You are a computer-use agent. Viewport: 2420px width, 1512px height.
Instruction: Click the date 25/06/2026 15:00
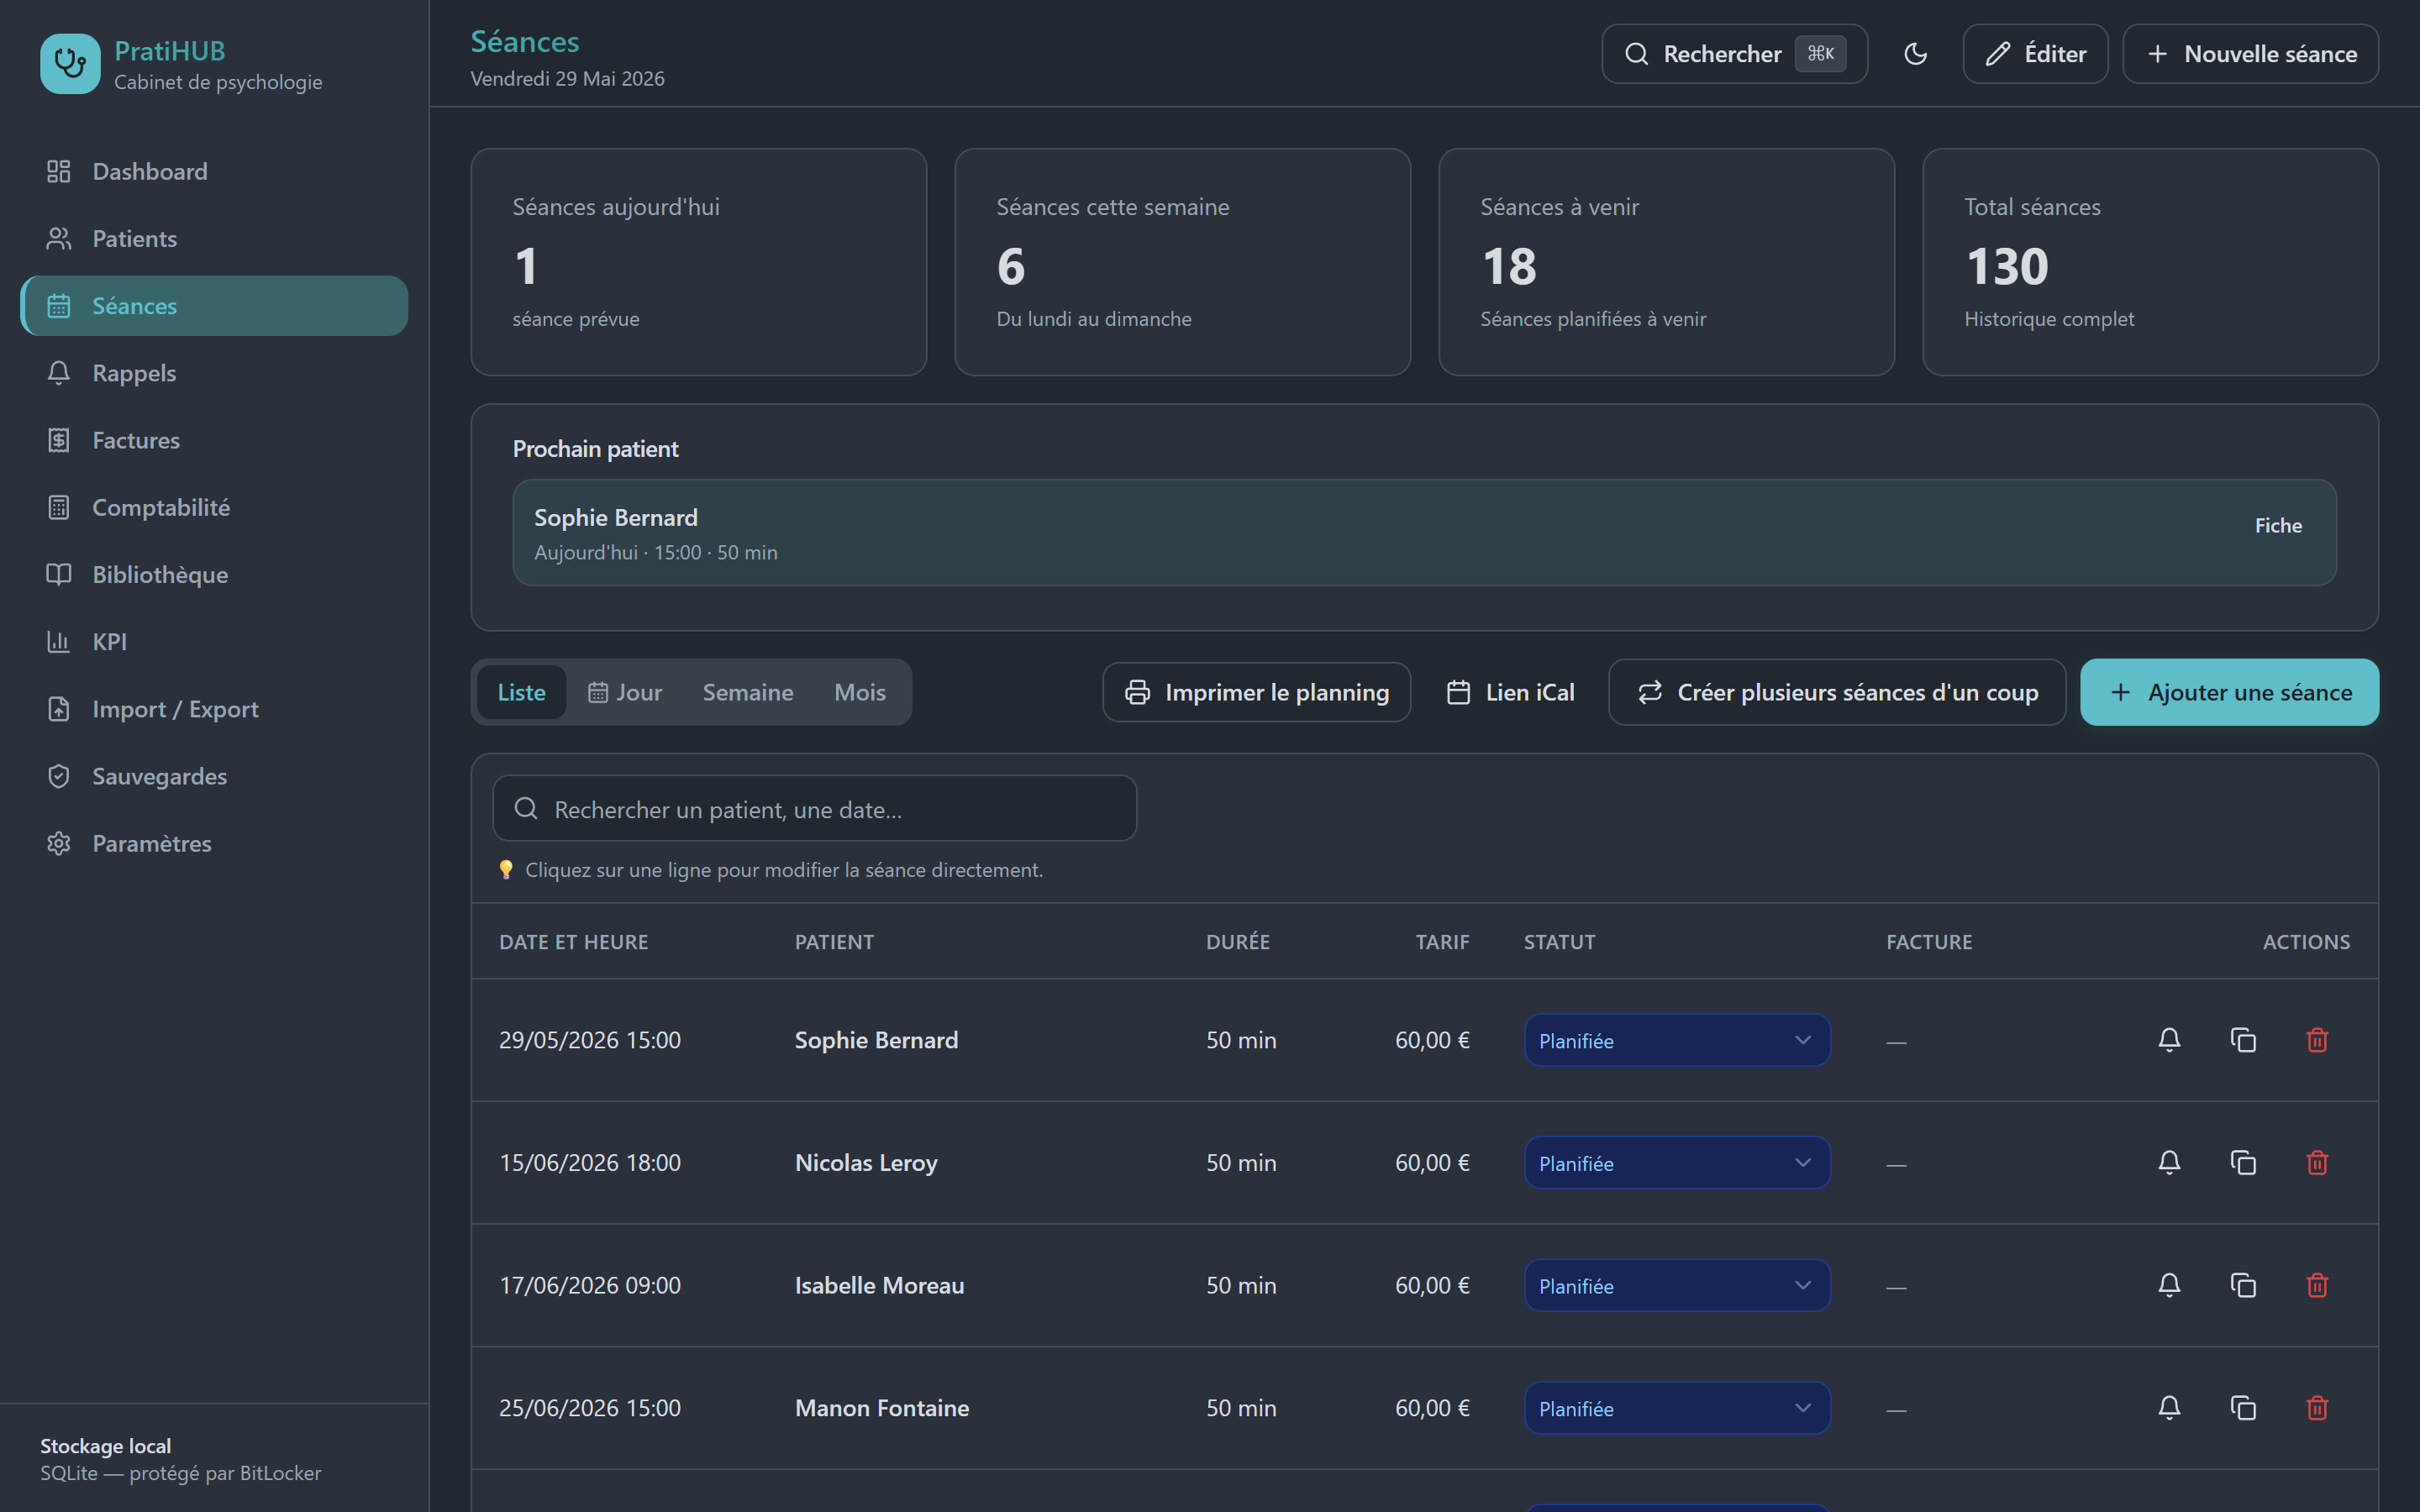[x=590, y=1408]
